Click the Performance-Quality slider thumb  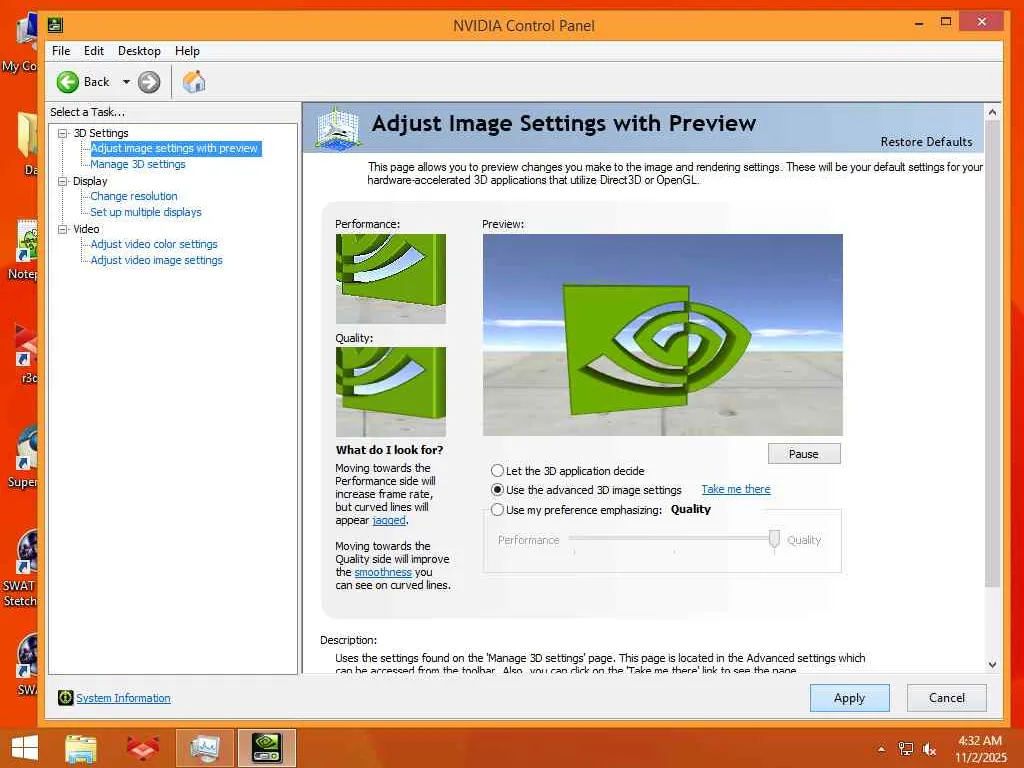pos(775,539)
